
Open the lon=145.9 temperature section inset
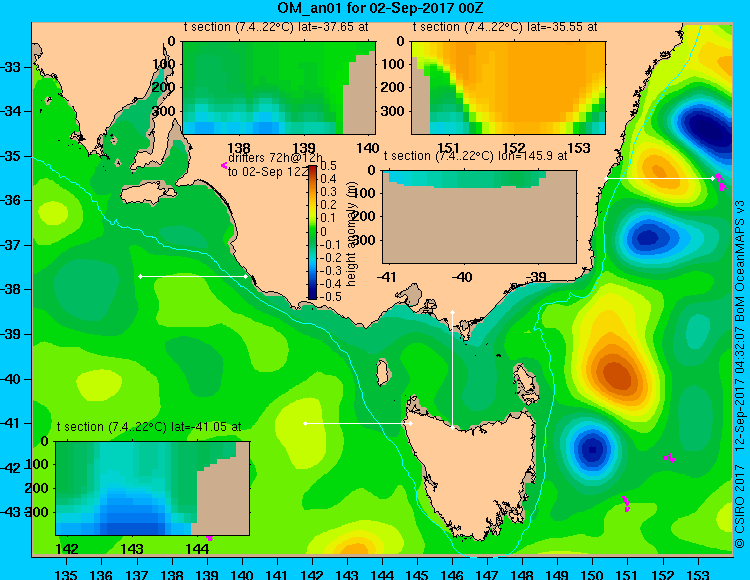480,217
